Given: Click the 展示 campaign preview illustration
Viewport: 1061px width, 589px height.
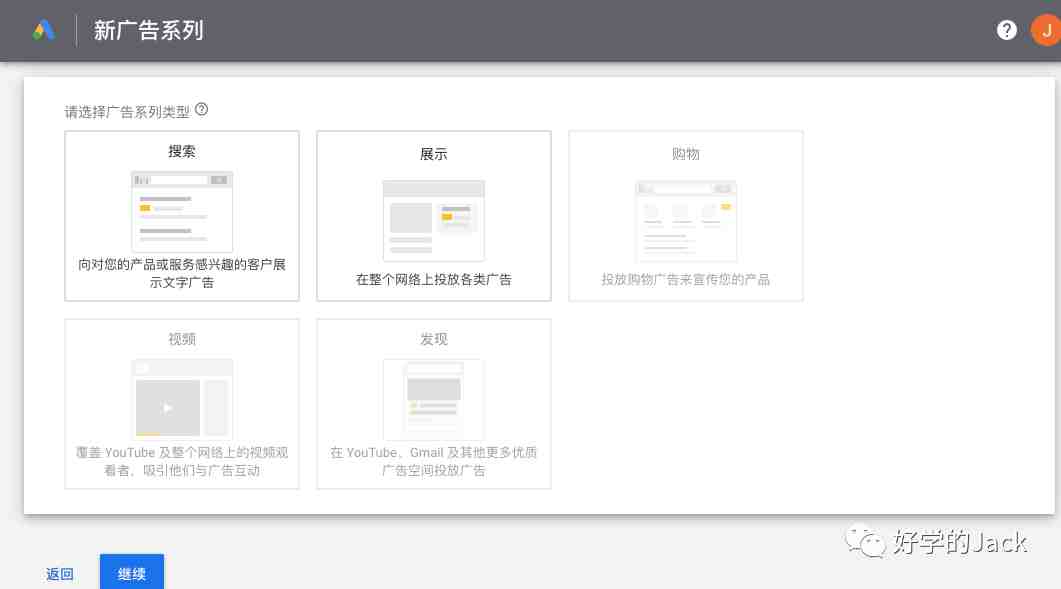Looking at the screenshot, I should (x=433, y=218).
